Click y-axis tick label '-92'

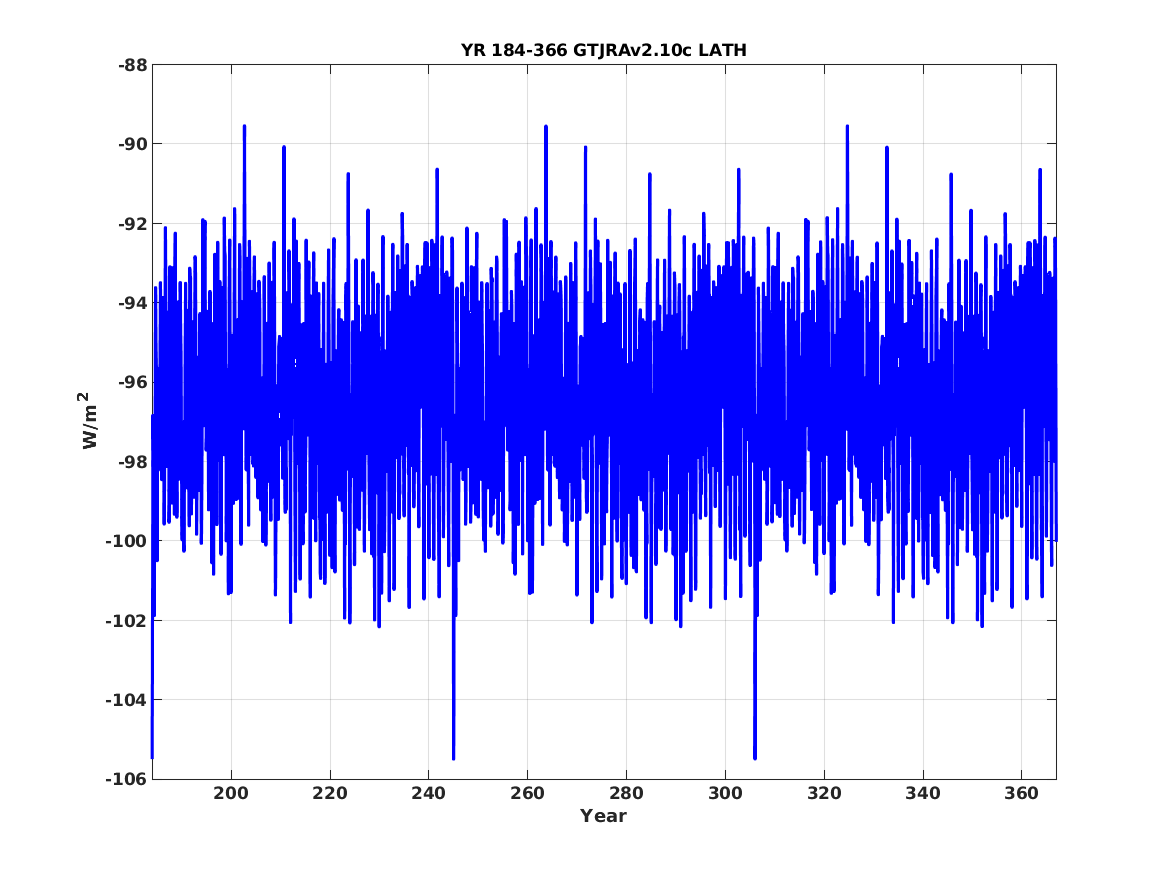[132, 223]
